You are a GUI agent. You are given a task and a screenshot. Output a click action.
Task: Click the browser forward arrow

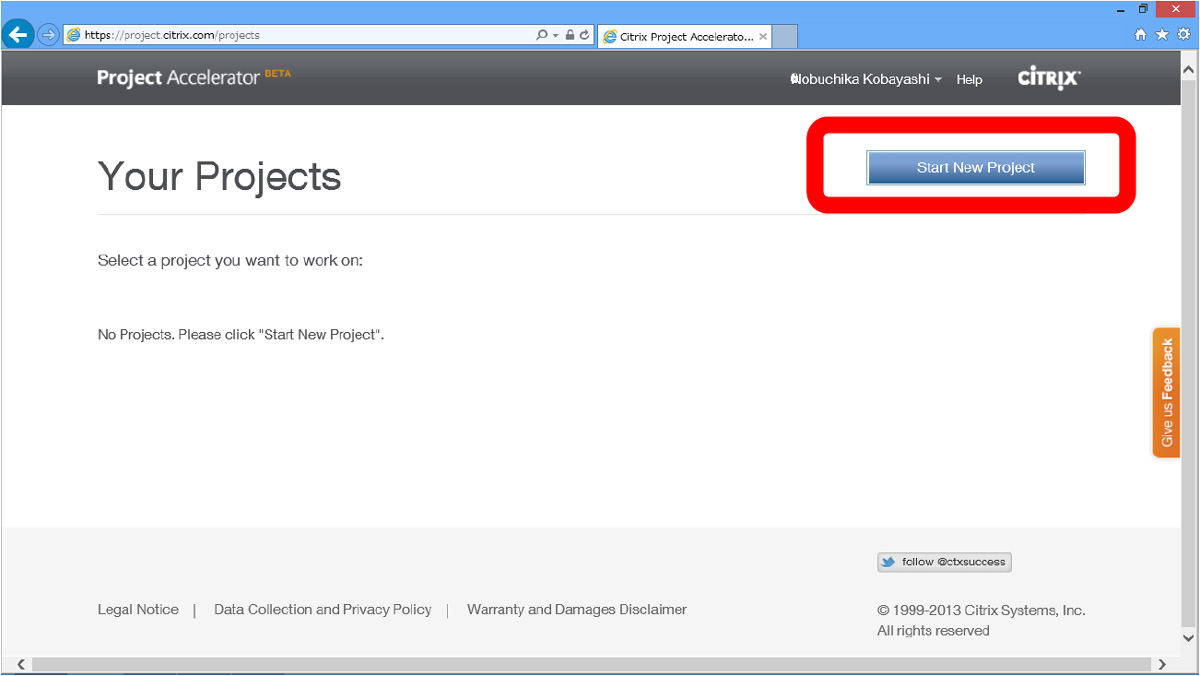pos(48,35)
